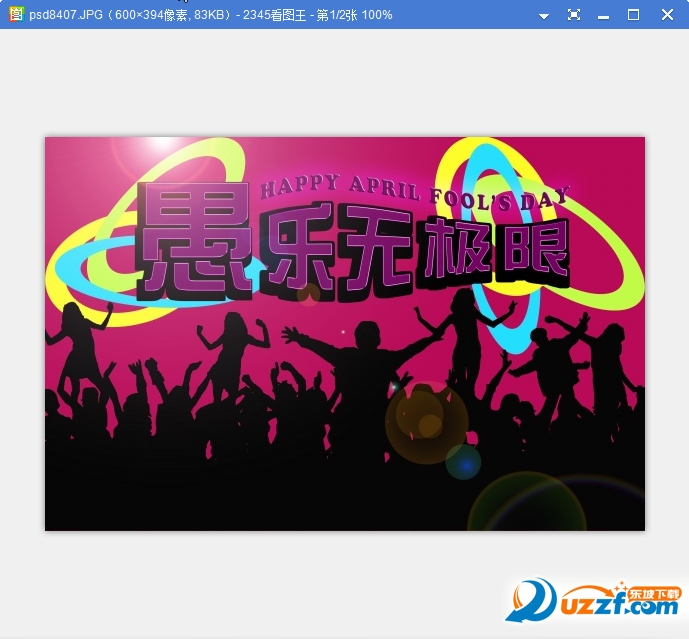Click the 2345看图王 app icon in title bar
Screen dimensions: 689x639
click(x=16, y=15)
